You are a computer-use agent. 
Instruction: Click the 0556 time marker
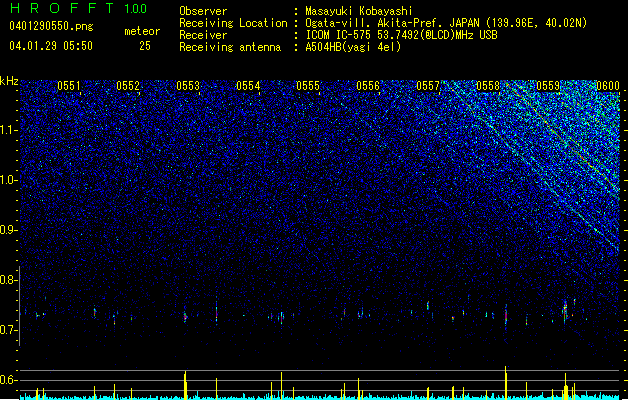(368, 86)
